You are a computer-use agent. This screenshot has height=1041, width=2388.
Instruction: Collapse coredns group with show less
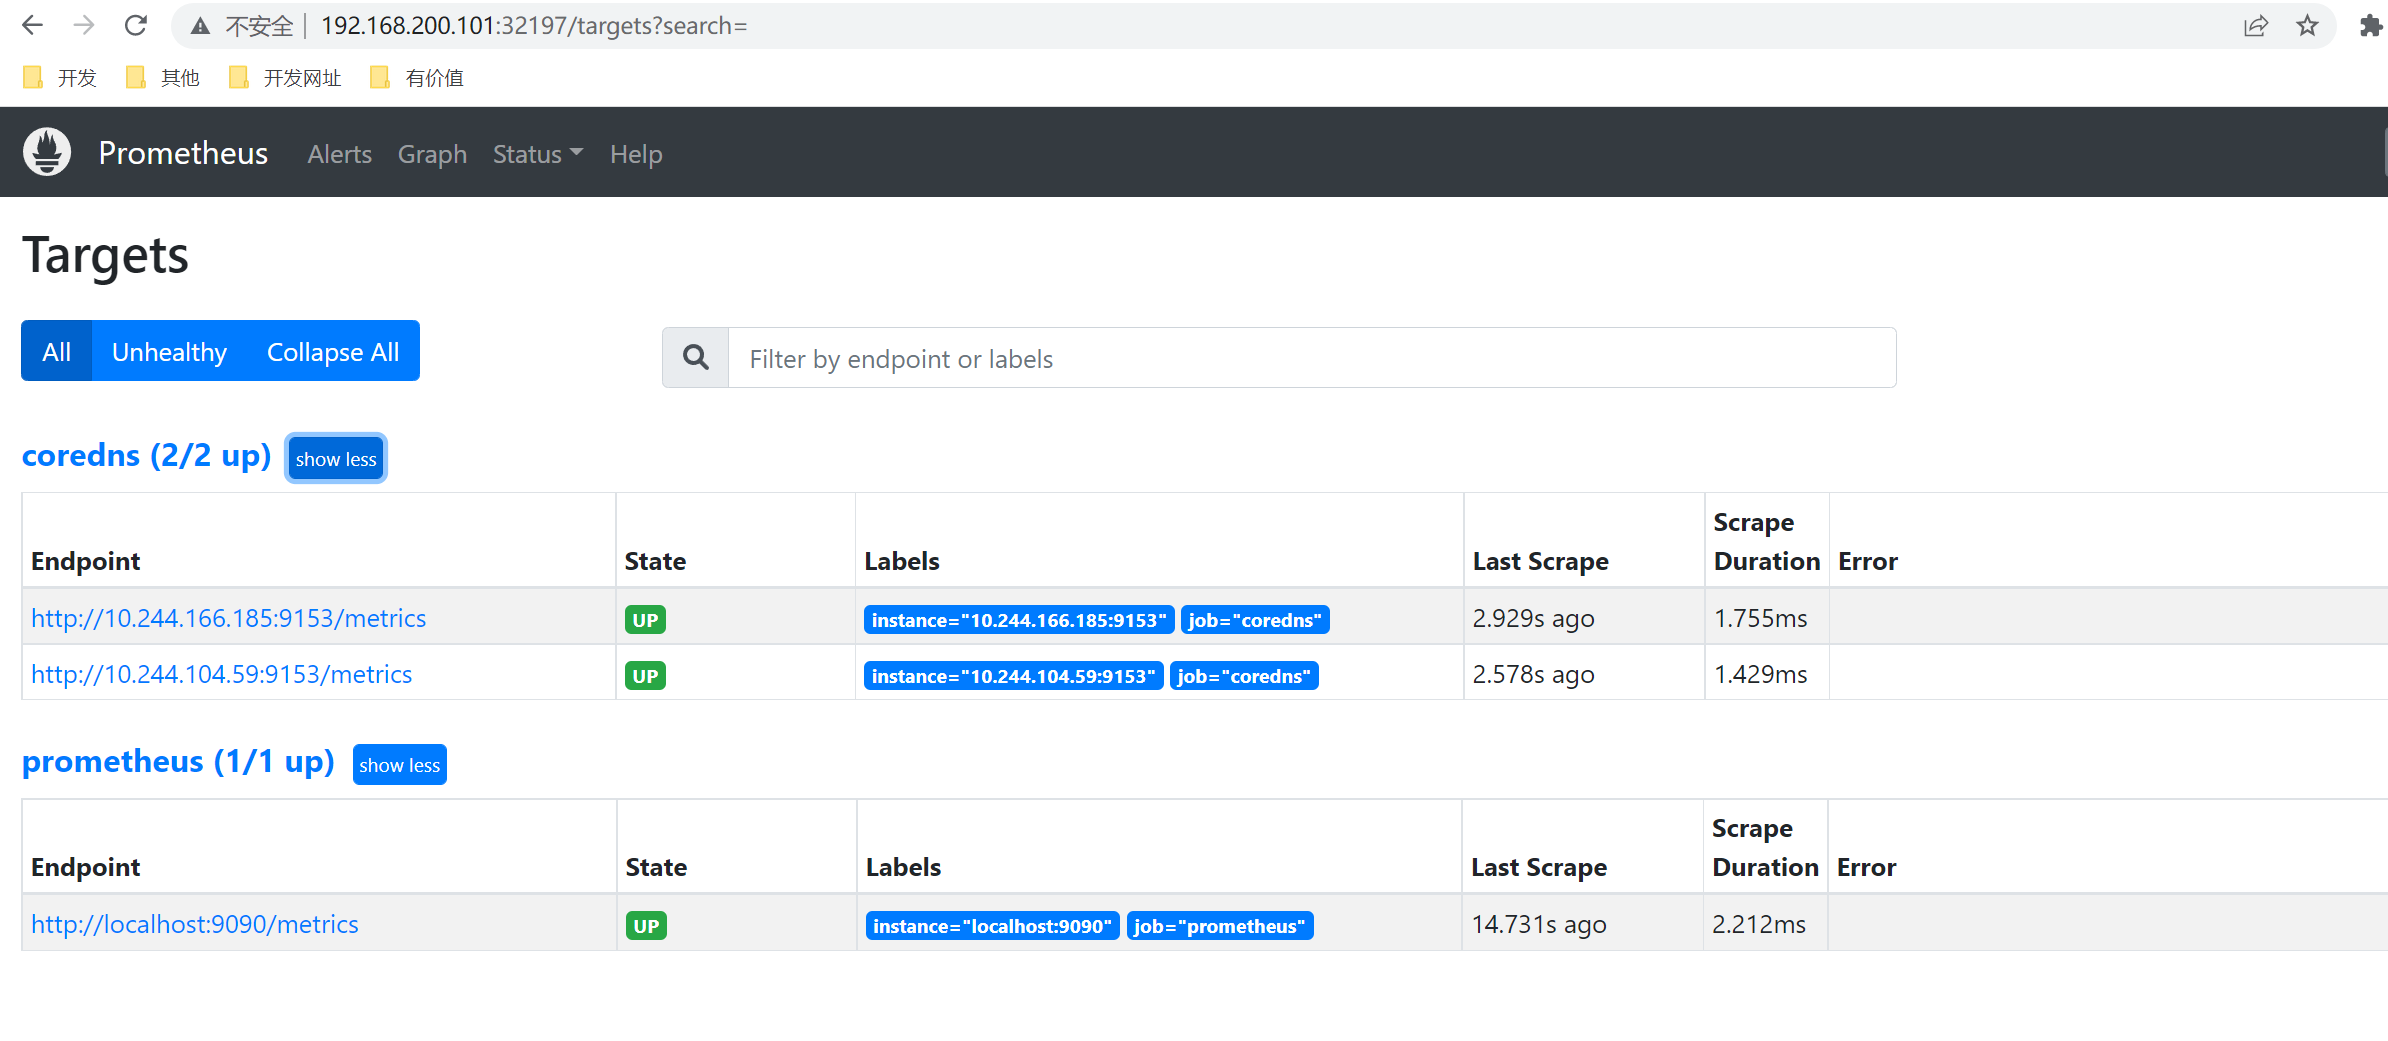336,458
